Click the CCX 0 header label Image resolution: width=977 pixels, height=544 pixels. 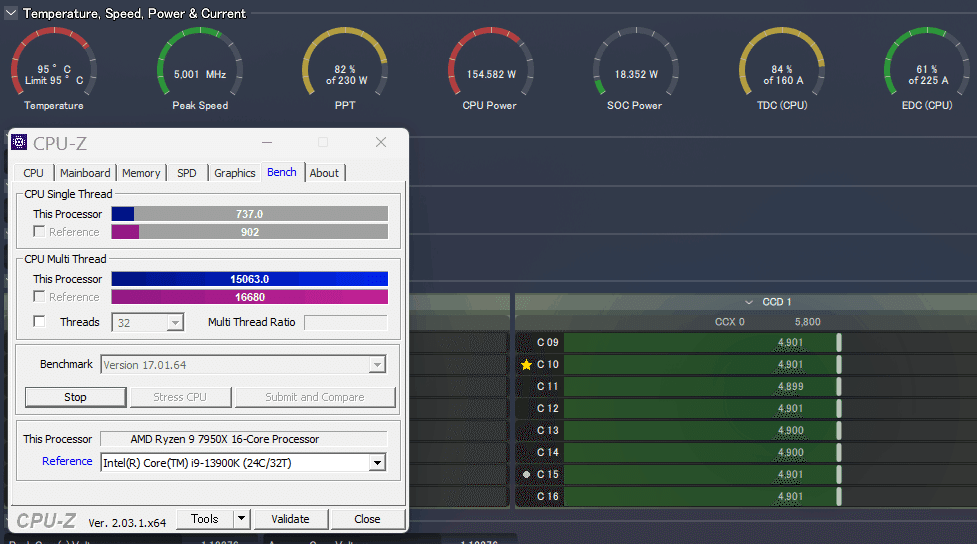click(x=730, y=322)
